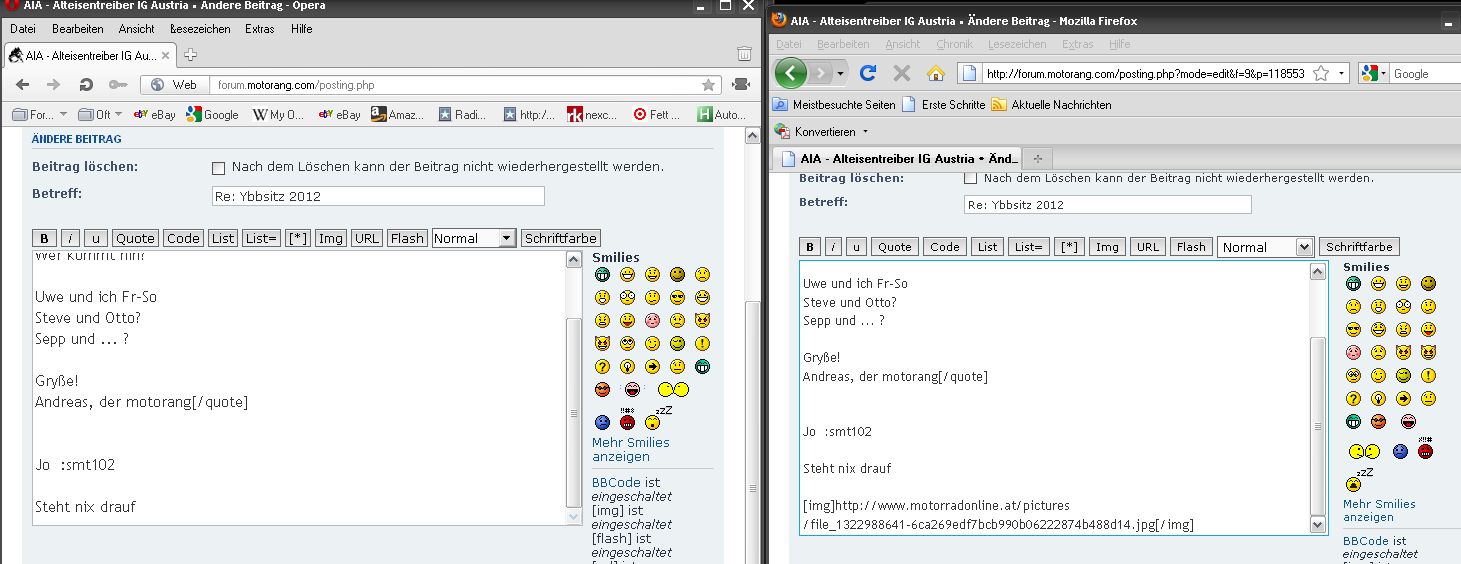Open Aktuelle Nachrichten feed bookmark in Firefox
Viewport: 1461px width, 564px height.
pos(1051,104)
